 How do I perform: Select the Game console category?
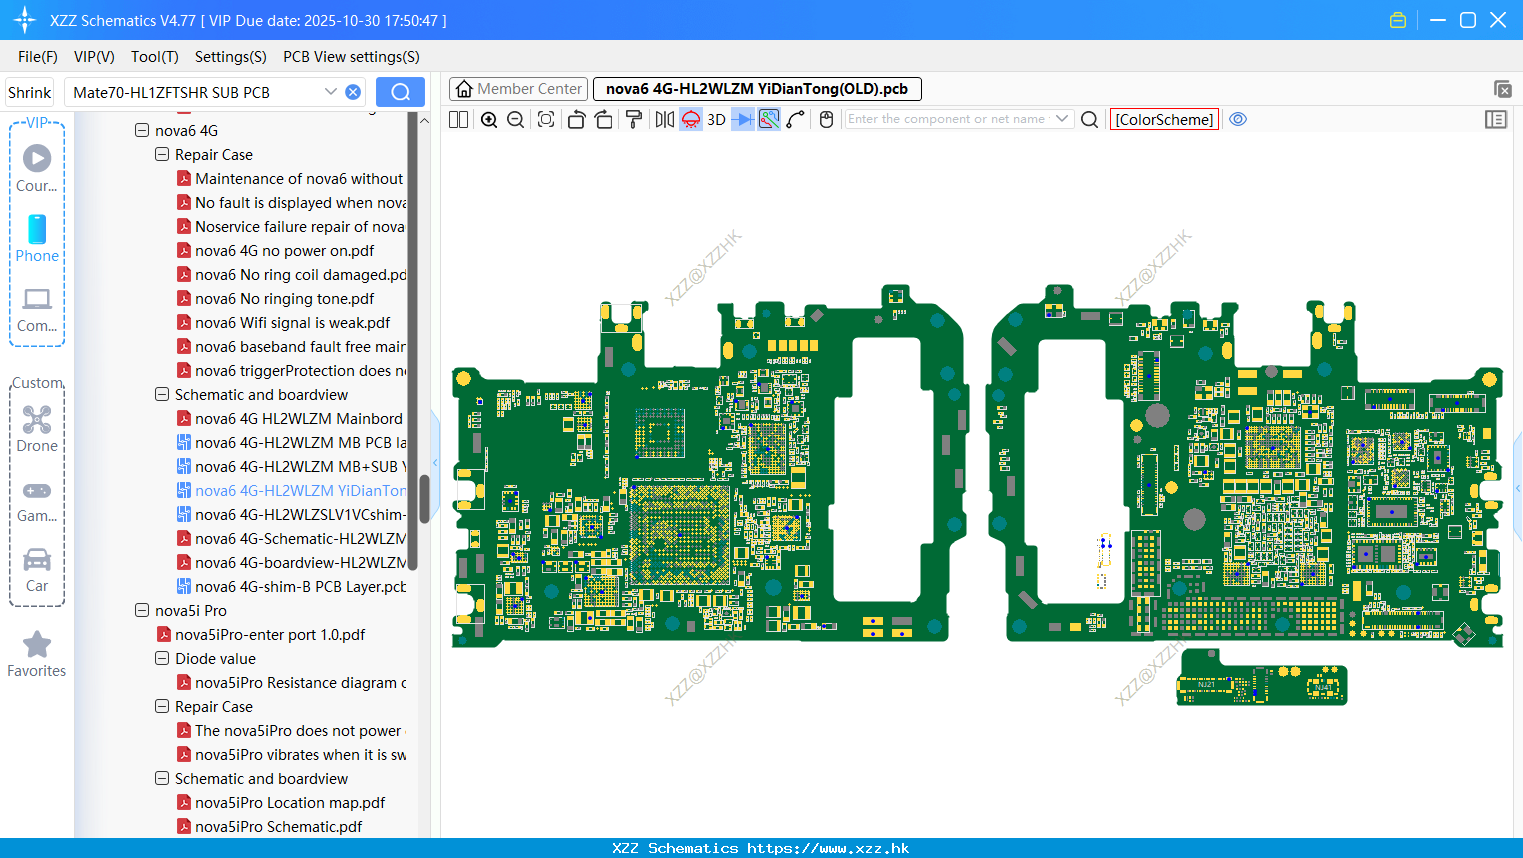coord(37,500)
